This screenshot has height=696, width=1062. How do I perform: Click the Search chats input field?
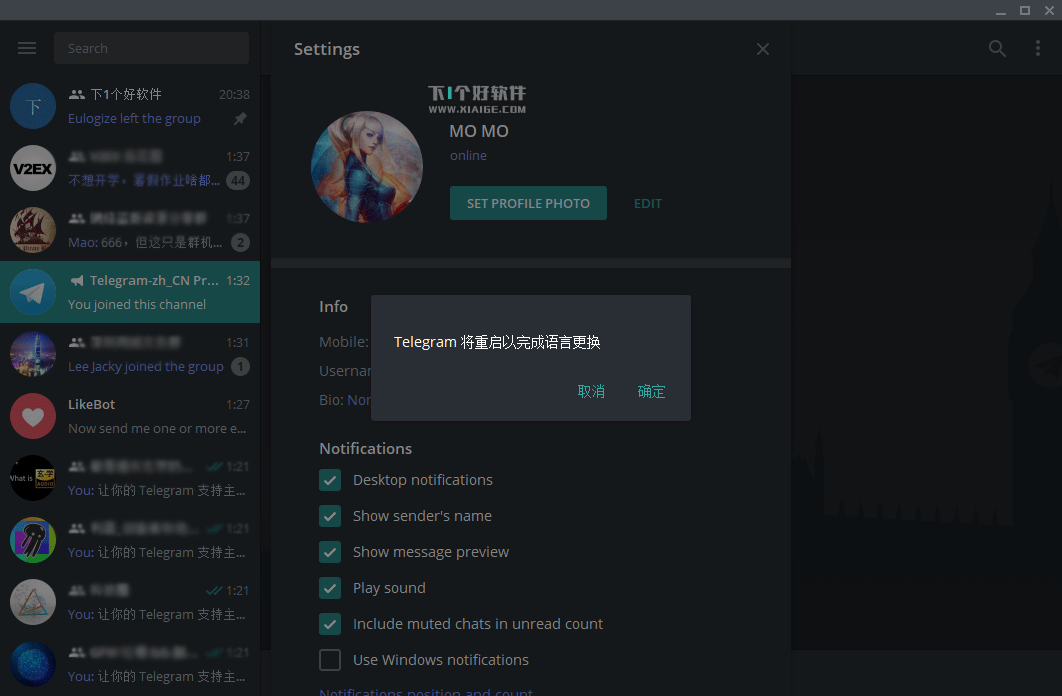pos(152,48)
